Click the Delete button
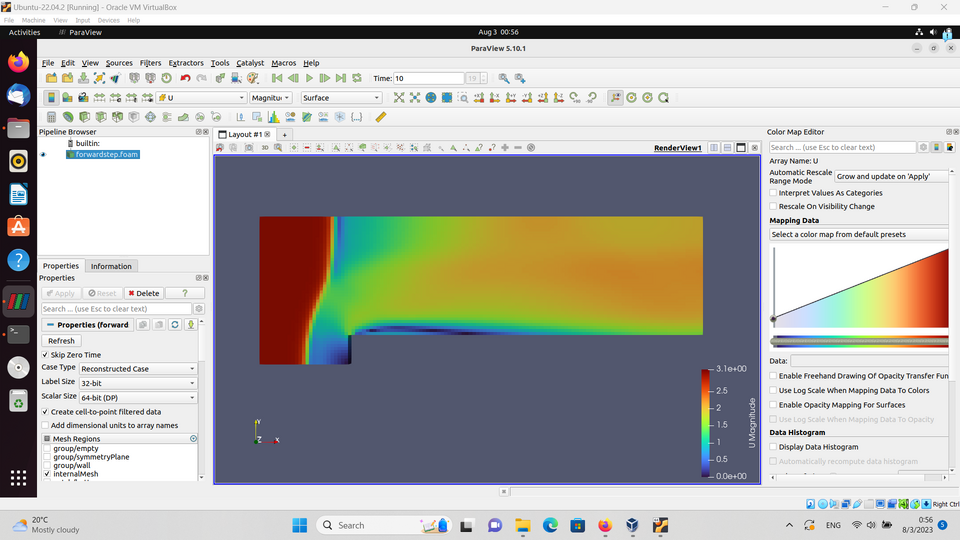The width and height of the screenshot is (960, 540). tap(144, 293)
